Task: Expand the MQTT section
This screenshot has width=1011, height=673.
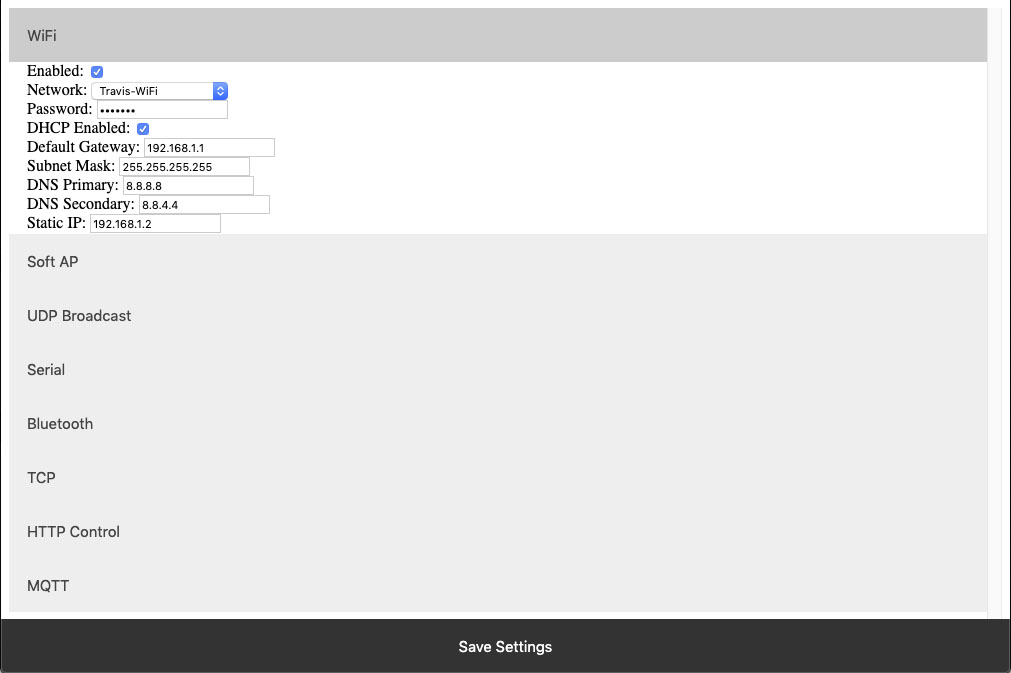Action: pos(498,585)
